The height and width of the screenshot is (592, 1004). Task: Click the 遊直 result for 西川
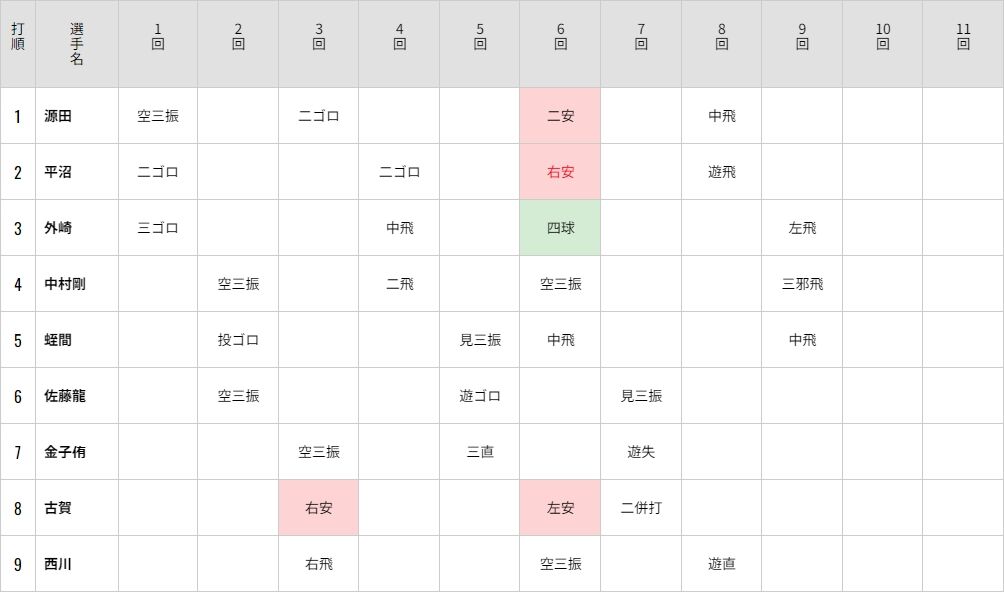(722, 564)
